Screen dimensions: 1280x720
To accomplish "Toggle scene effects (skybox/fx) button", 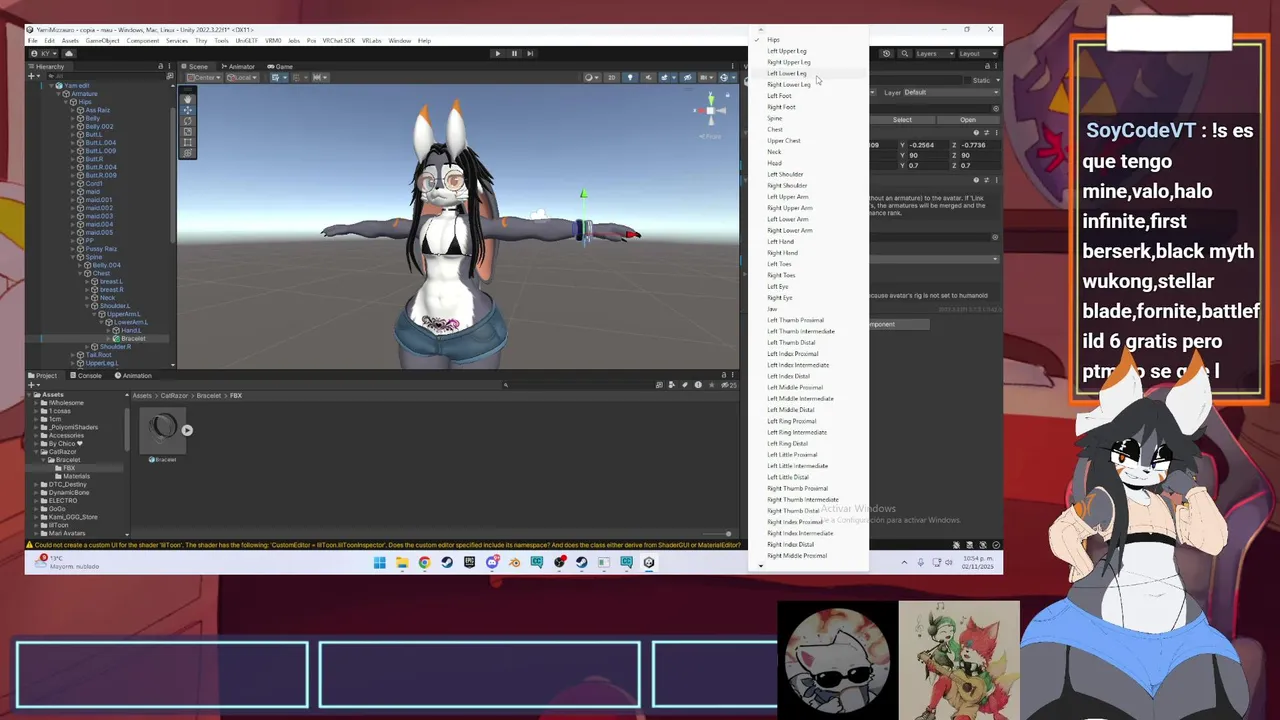I will (x=666, y=77).
